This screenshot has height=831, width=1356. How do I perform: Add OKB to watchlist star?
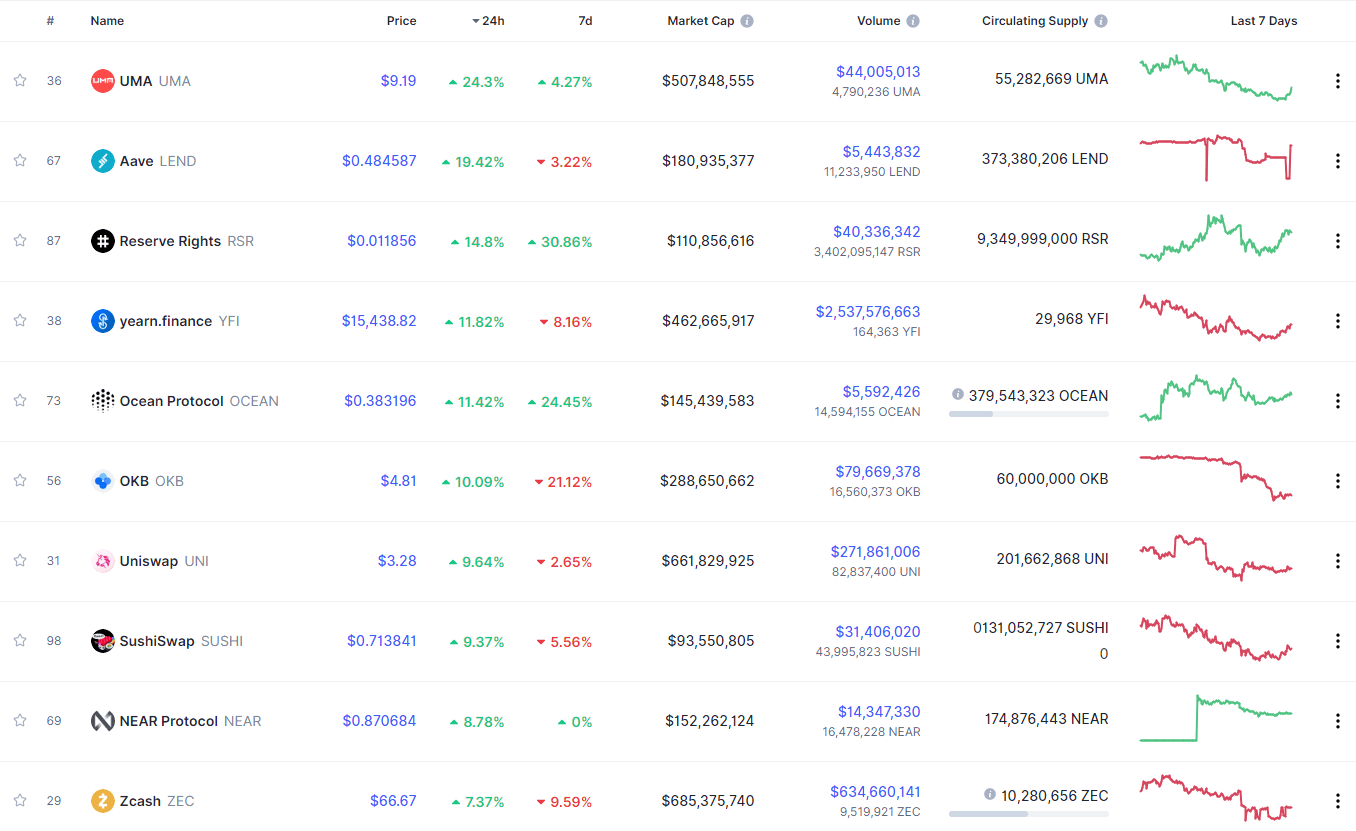point(20,481)
